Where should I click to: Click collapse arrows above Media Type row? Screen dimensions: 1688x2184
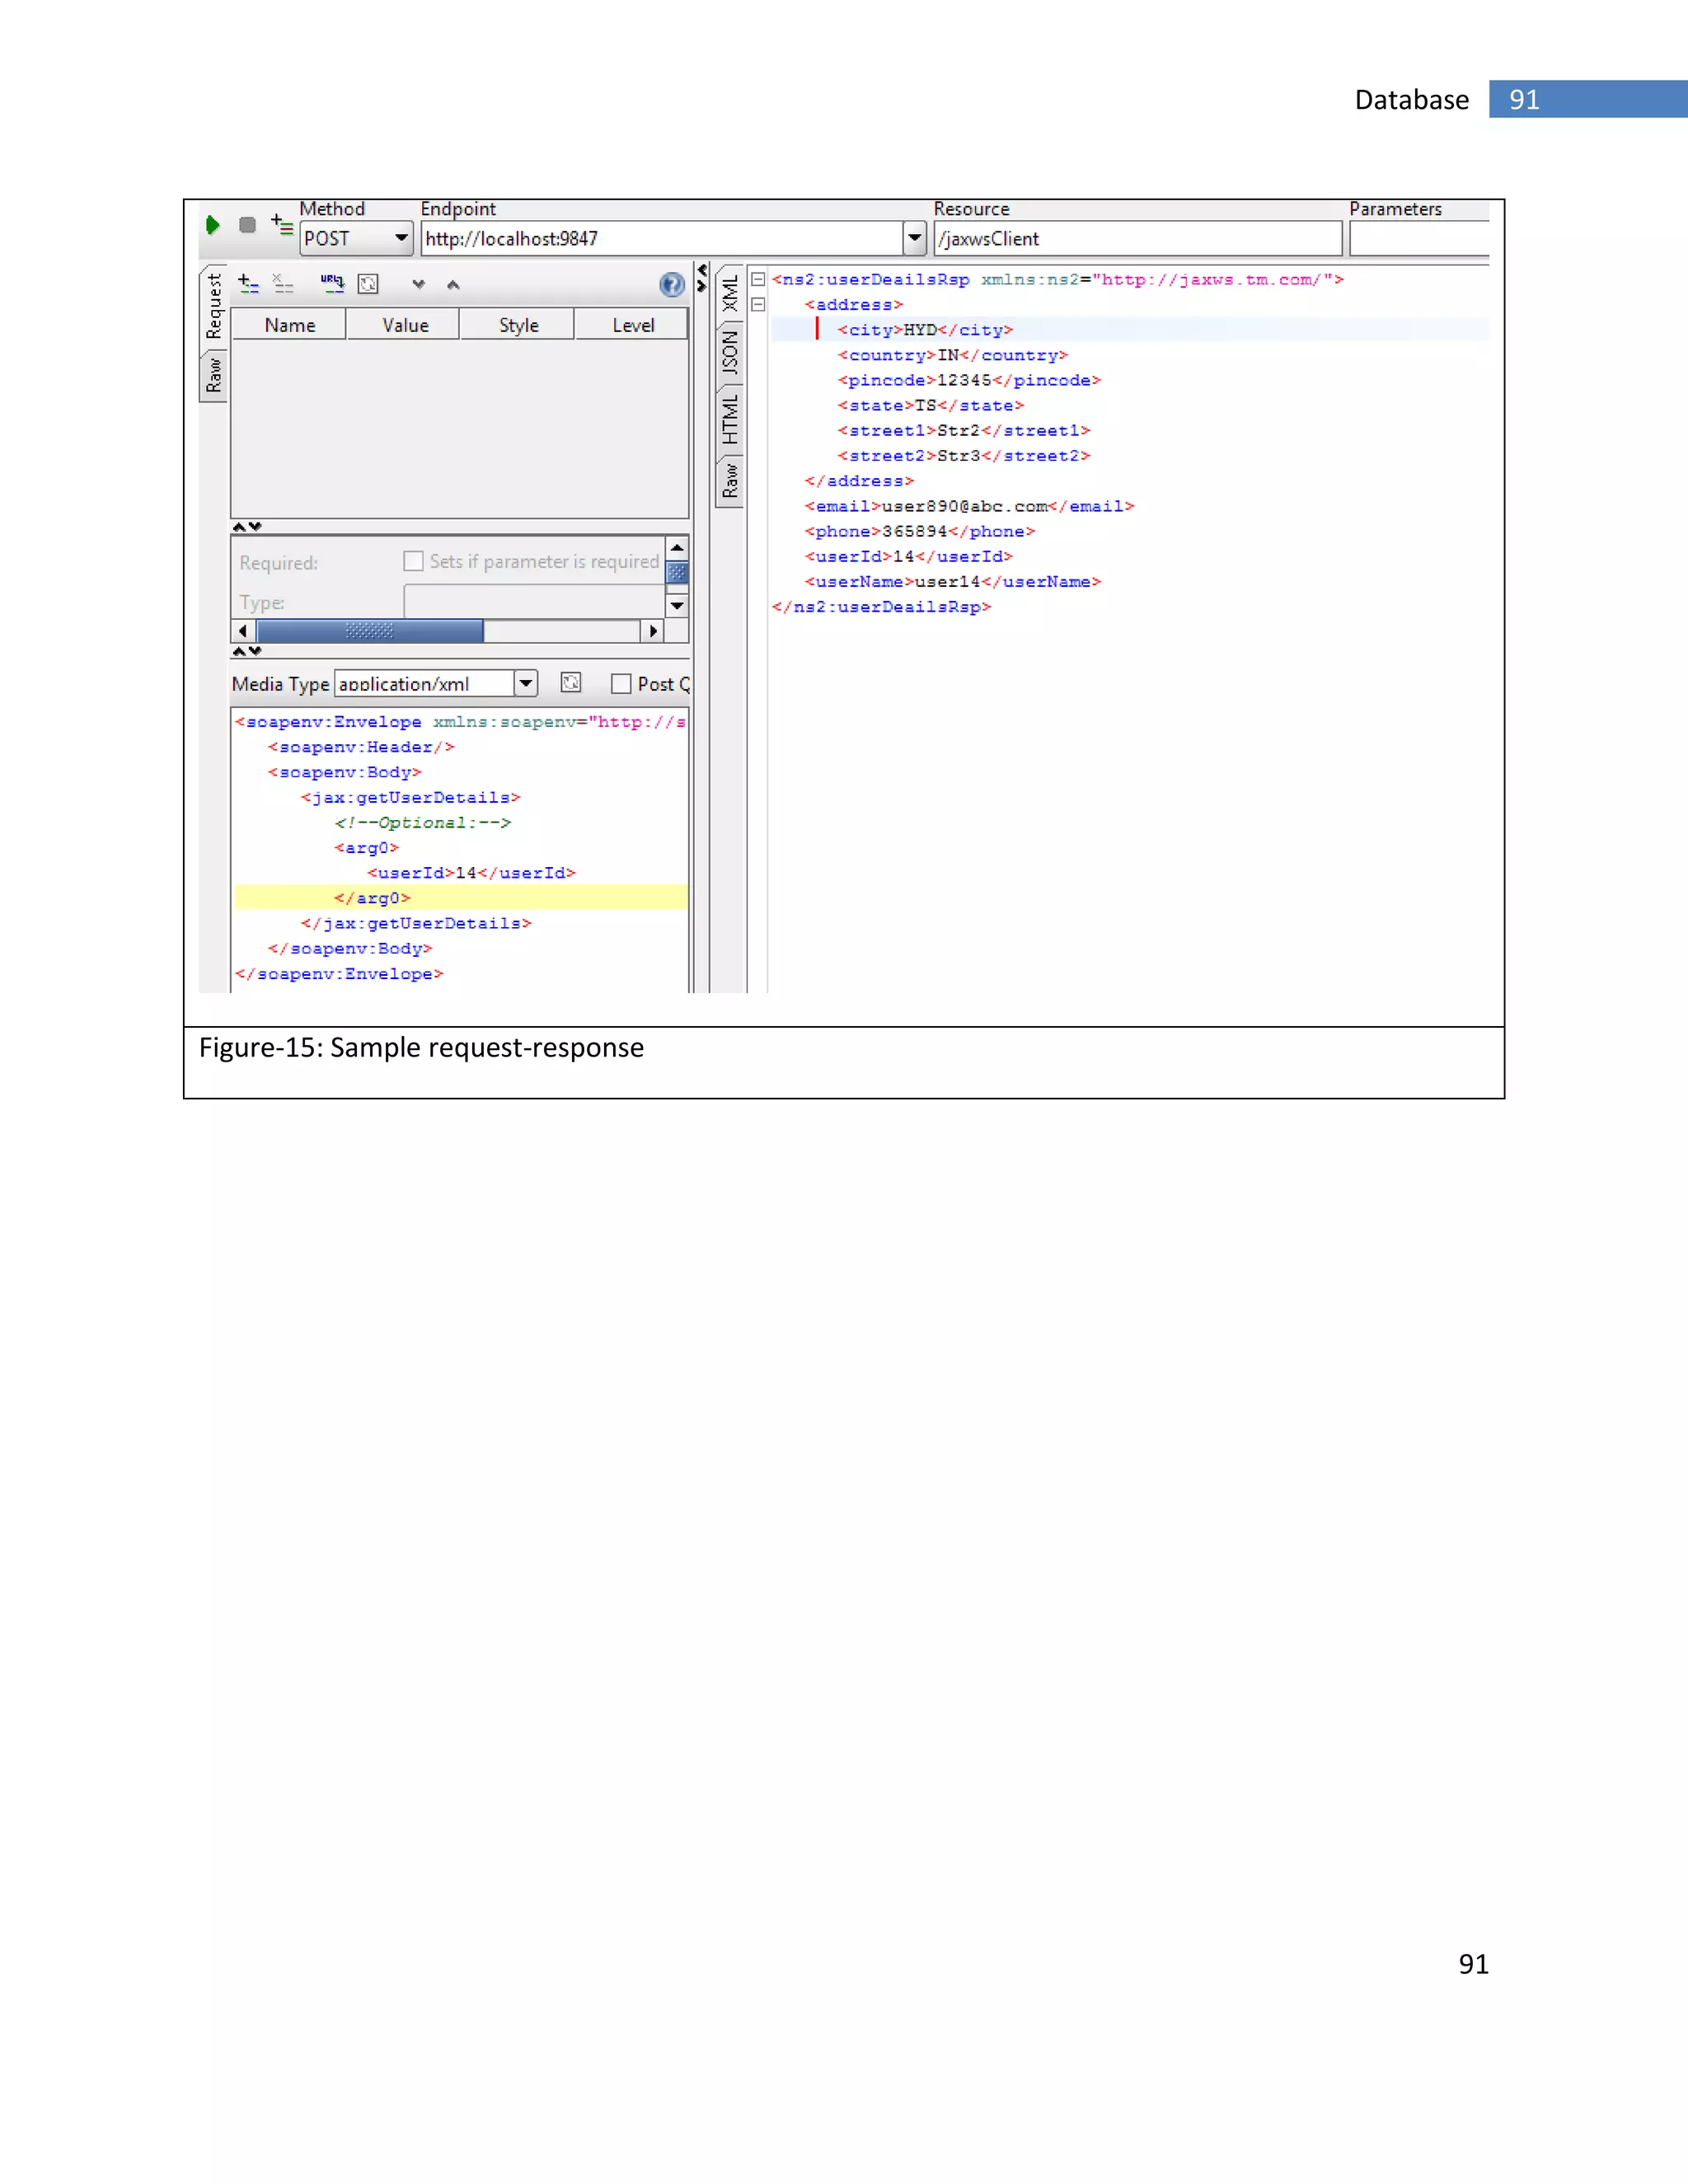247,651
